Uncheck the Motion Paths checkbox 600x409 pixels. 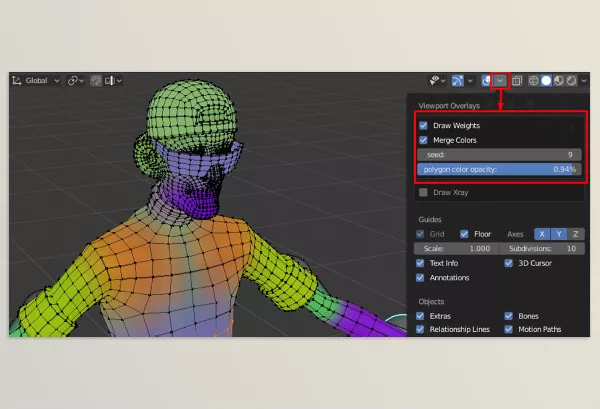[x=509, y=329]
